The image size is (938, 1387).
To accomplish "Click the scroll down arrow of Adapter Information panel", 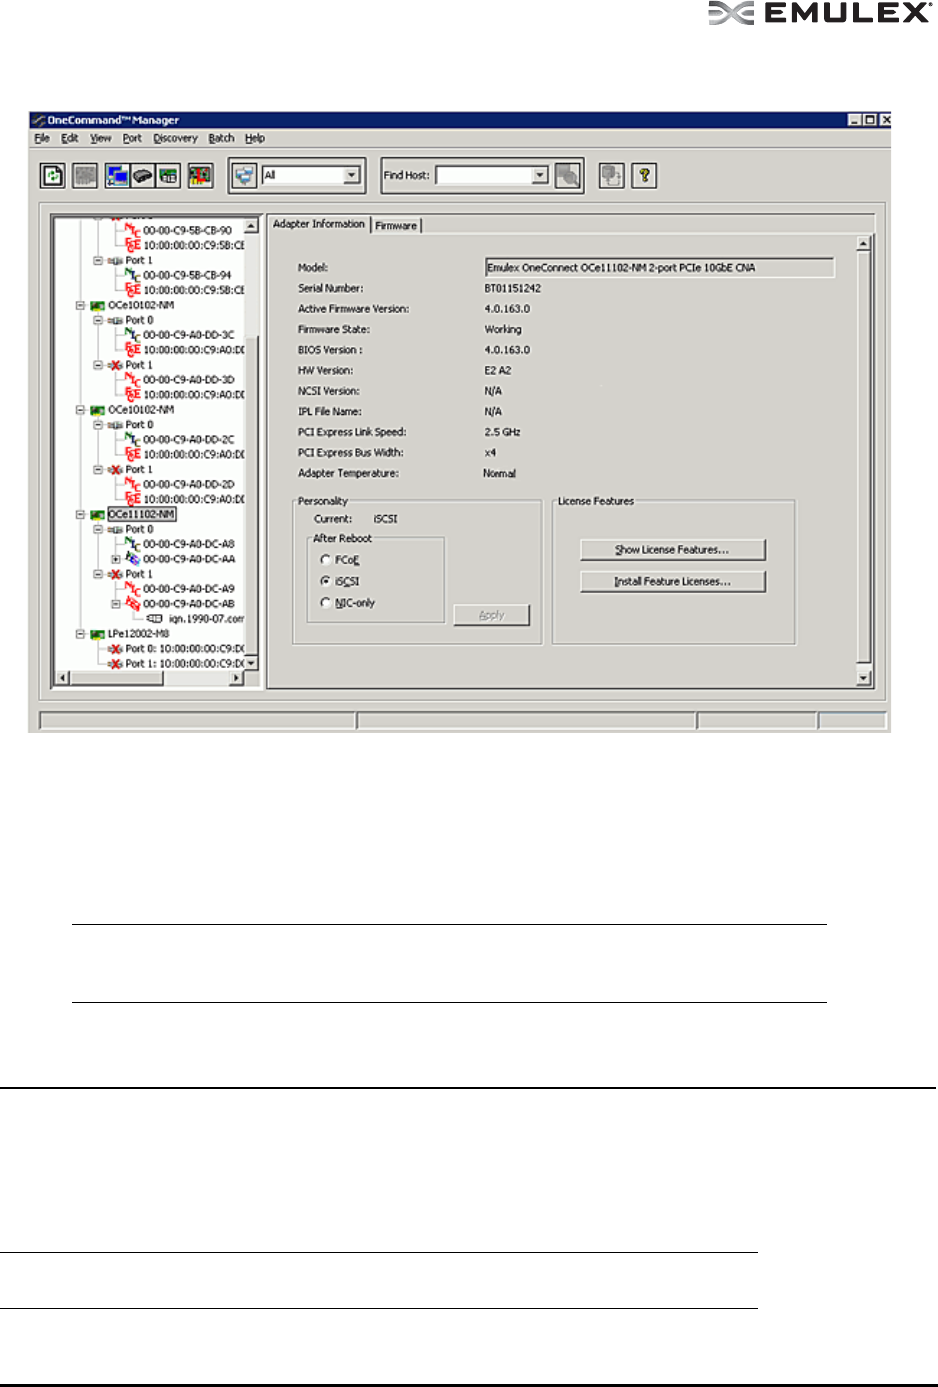I will click(x=864, y=678).
